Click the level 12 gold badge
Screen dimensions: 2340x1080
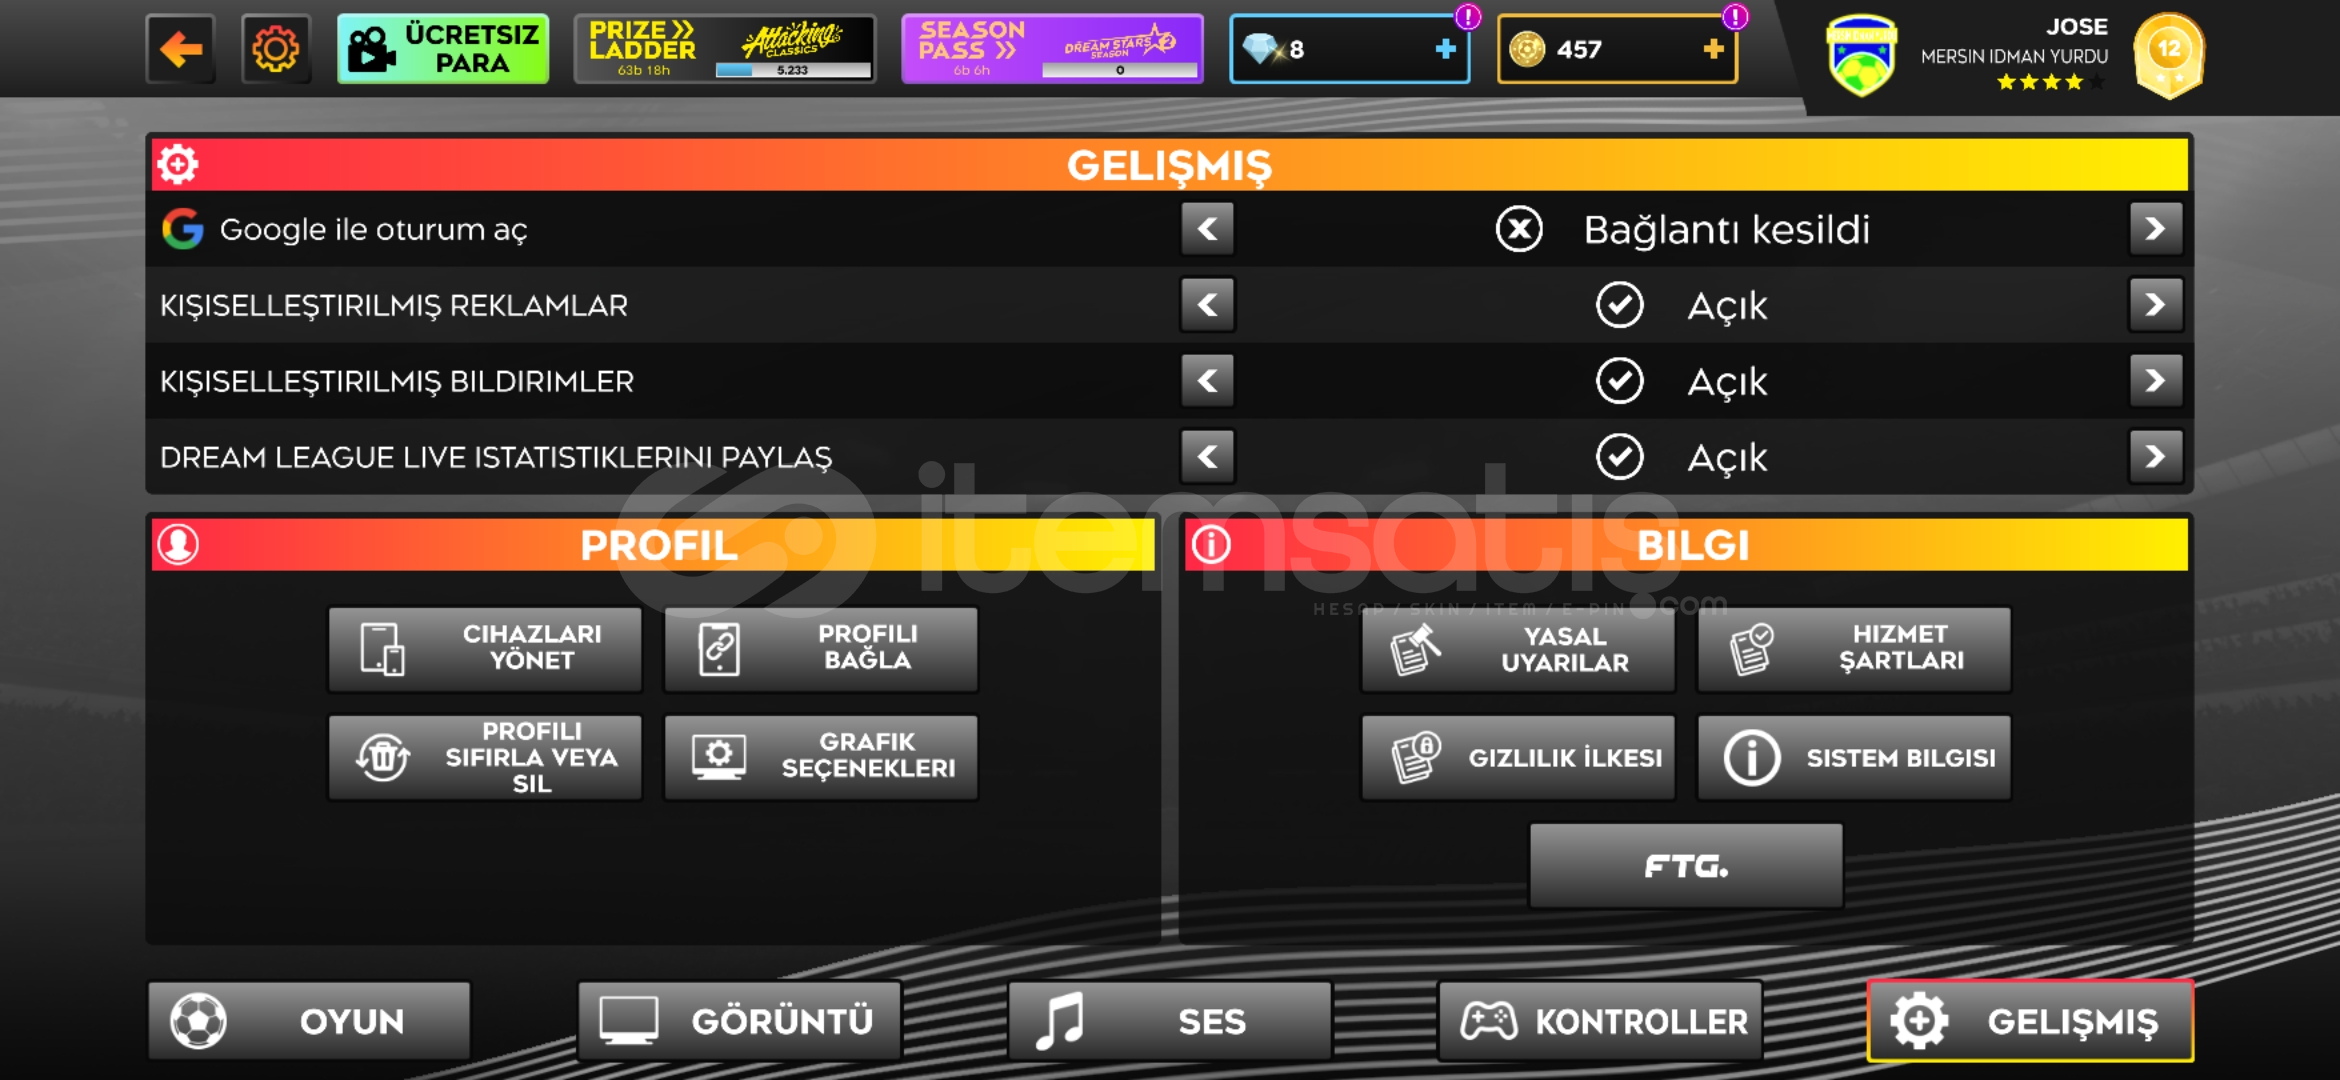point(2169,55)
